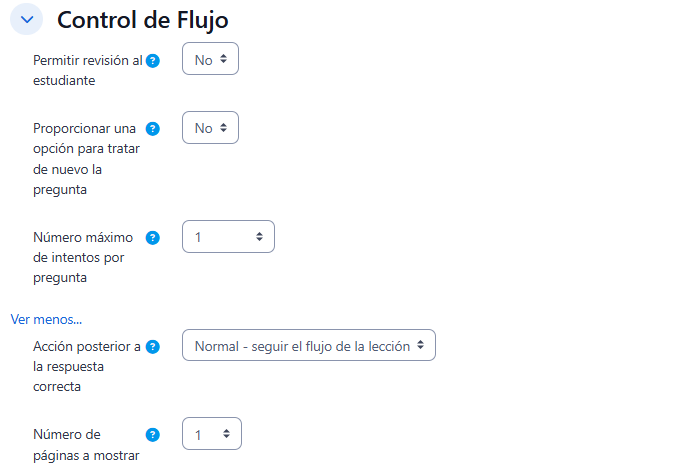View help for Acción posterior a la respuesta
This screenshot has height=471, width=677.
tap(153, 347)
